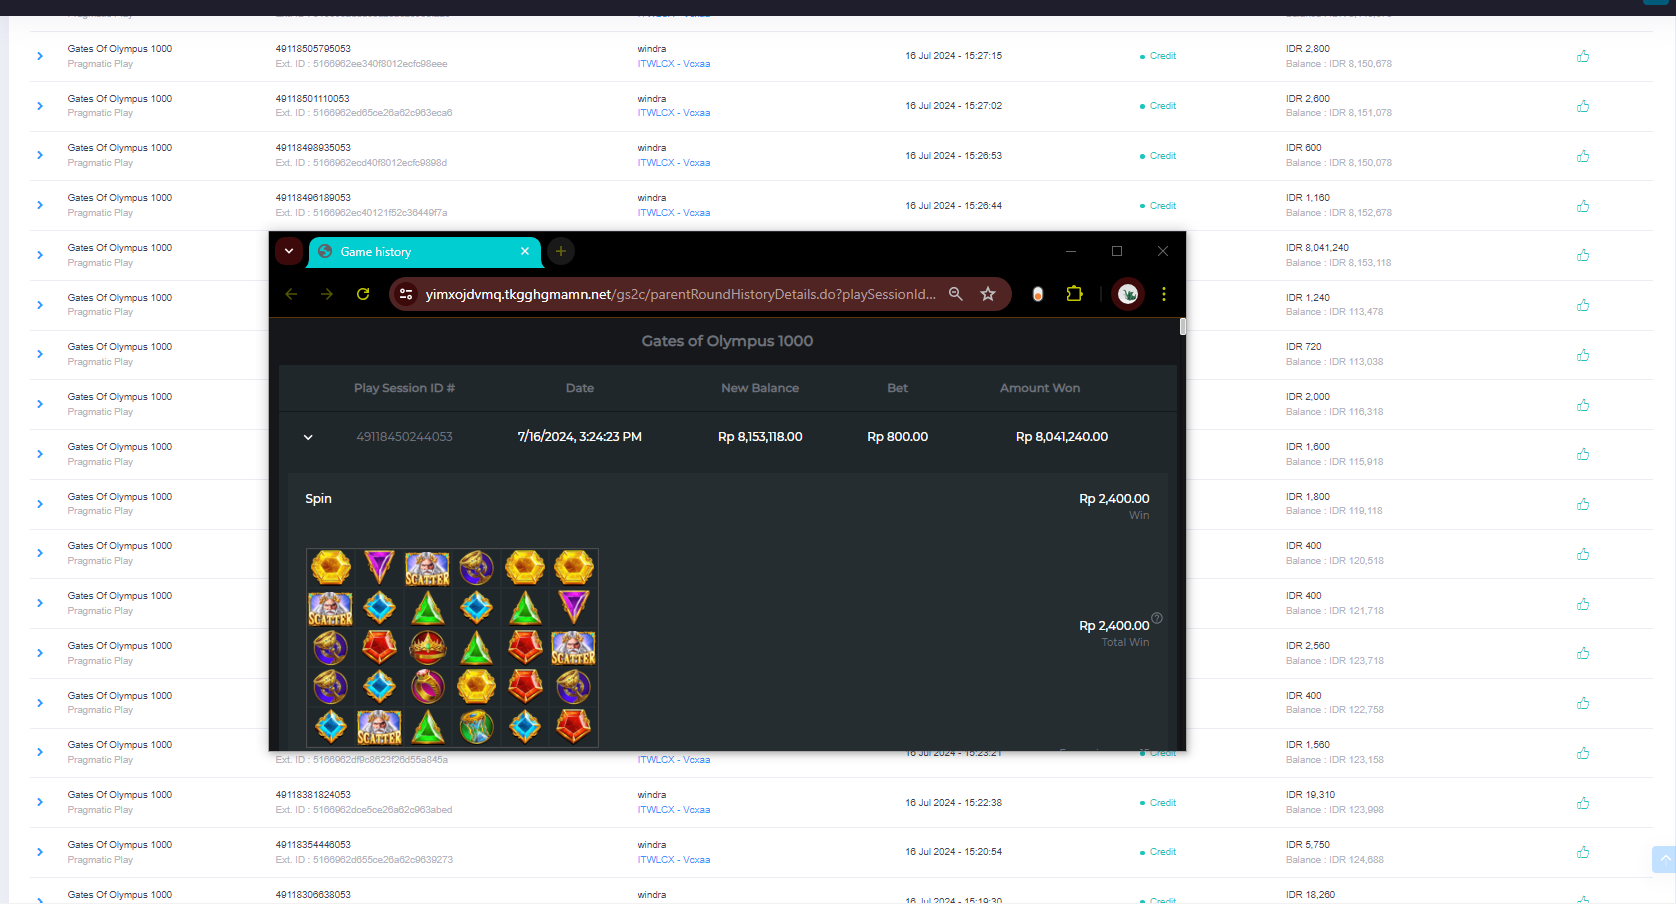
Task: Open the browser extensions puzzle icon
Action: click(1075, 294)
